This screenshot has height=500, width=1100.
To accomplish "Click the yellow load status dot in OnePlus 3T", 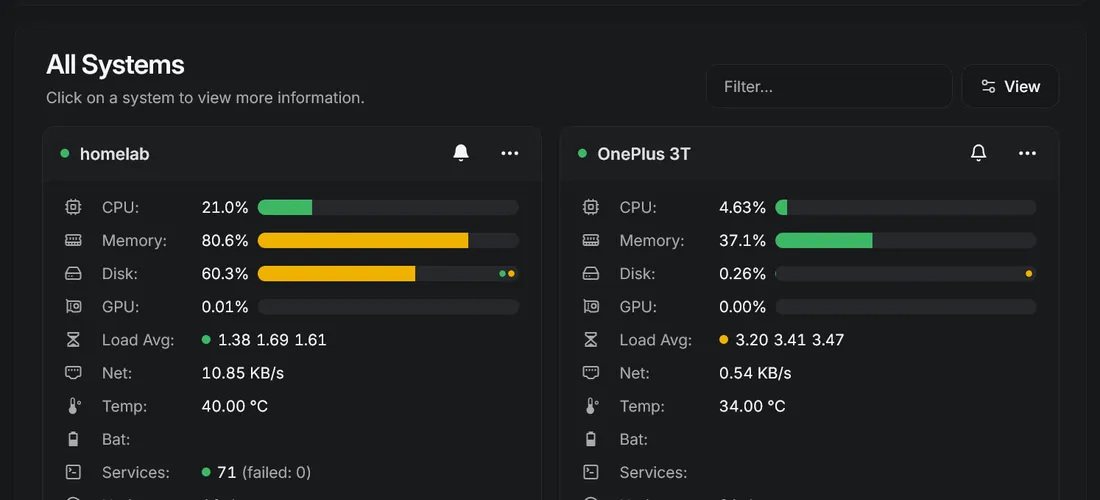I will coord(724,340).
